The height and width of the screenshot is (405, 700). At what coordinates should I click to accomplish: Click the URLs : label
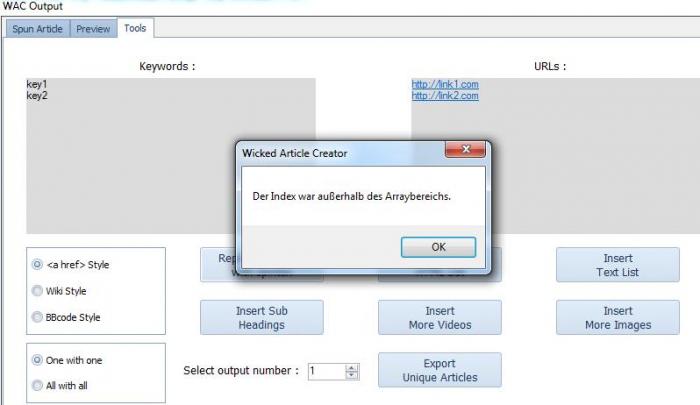pos(550,66)
